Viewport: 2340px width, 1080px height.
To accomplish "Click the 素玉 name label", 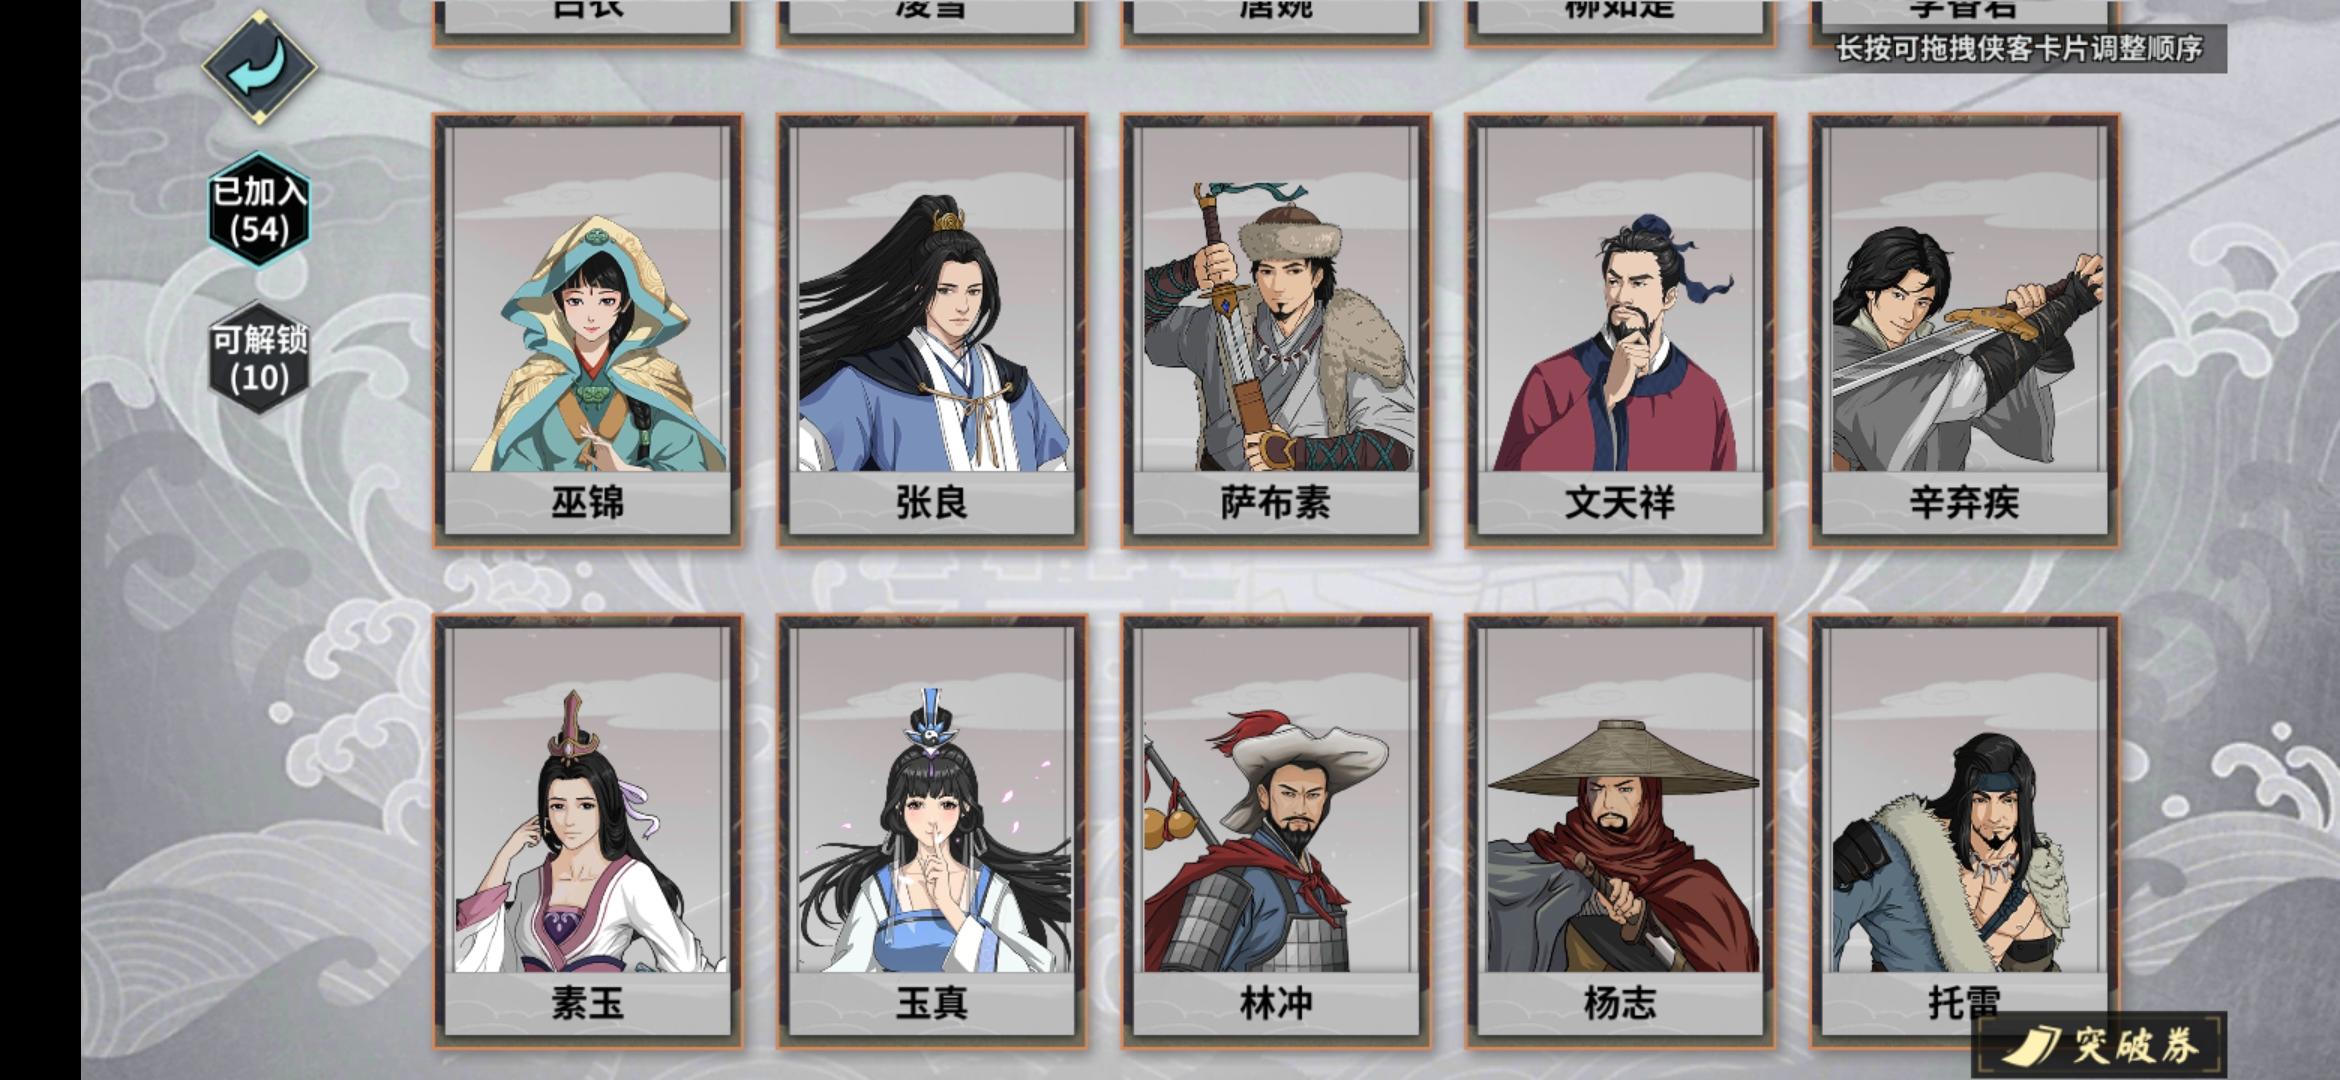I will point(588,1002).
